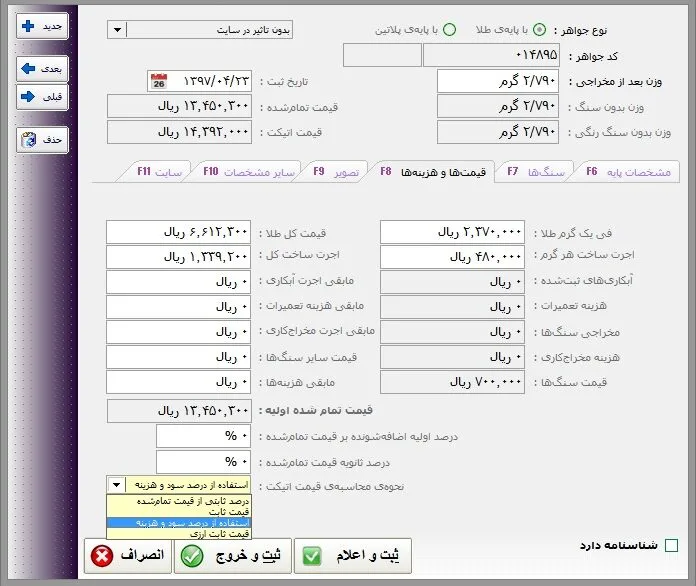This screenshot has height=586, width=696.
Task: Click the مابقی هزینه تعمیرات field
Action: coord(178,307)
